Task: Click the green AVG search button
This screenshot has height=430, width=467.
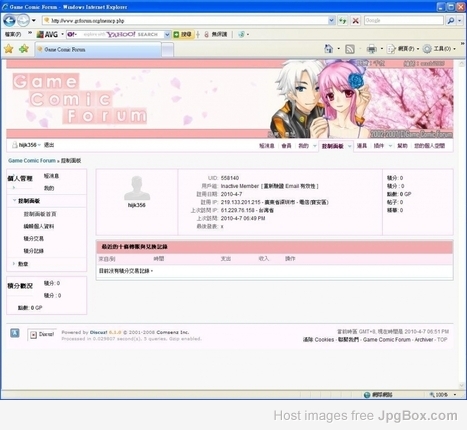Action: click(183, 34)
